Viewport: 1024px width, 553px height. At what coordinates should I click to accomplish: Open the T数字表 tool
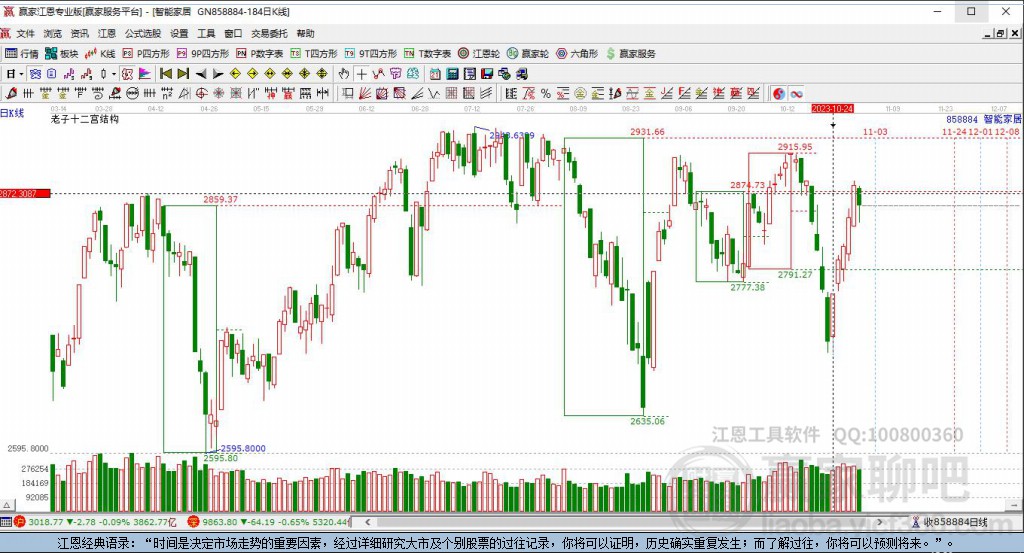[427, 54]
